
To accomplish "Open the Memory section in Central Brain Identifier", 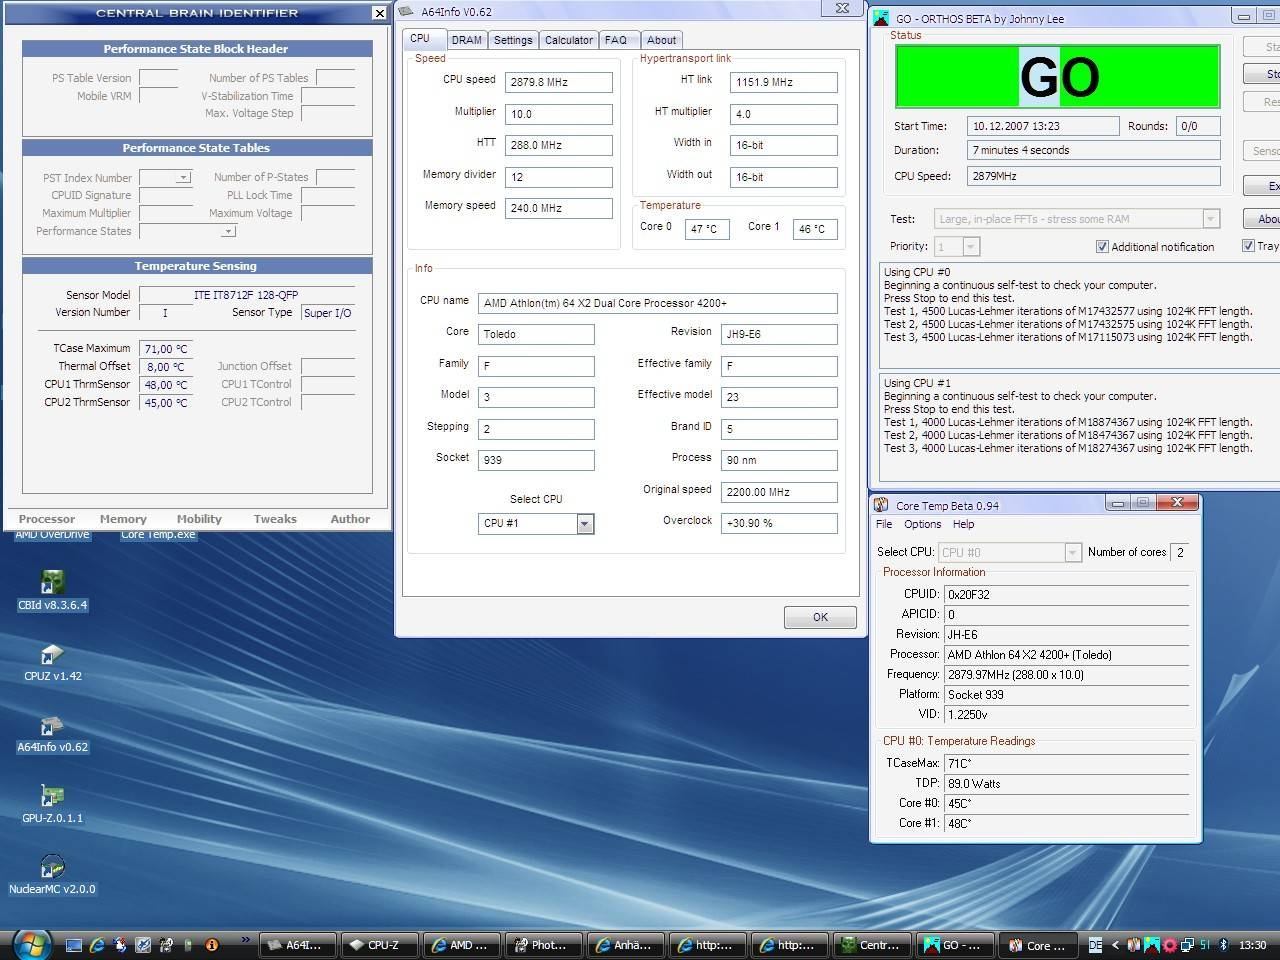I will [123, 519].
